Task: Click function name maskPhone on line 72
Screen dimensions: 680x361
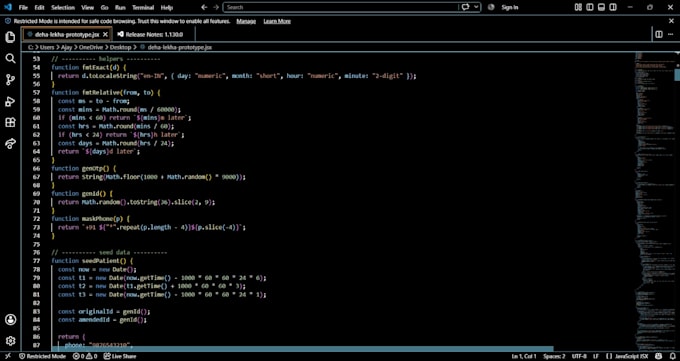Action: tap(97, 219)
